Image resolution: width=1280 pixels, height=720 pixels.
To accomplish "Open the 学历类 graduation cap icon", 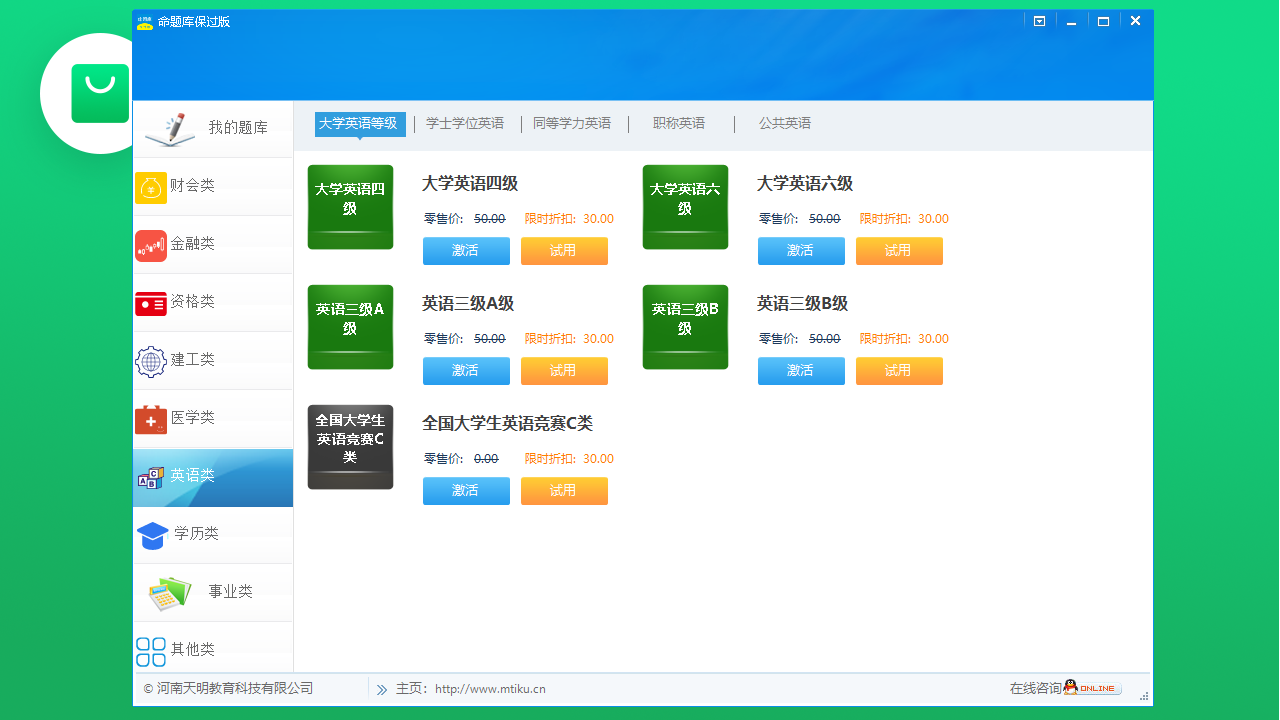I will point(151,535).
